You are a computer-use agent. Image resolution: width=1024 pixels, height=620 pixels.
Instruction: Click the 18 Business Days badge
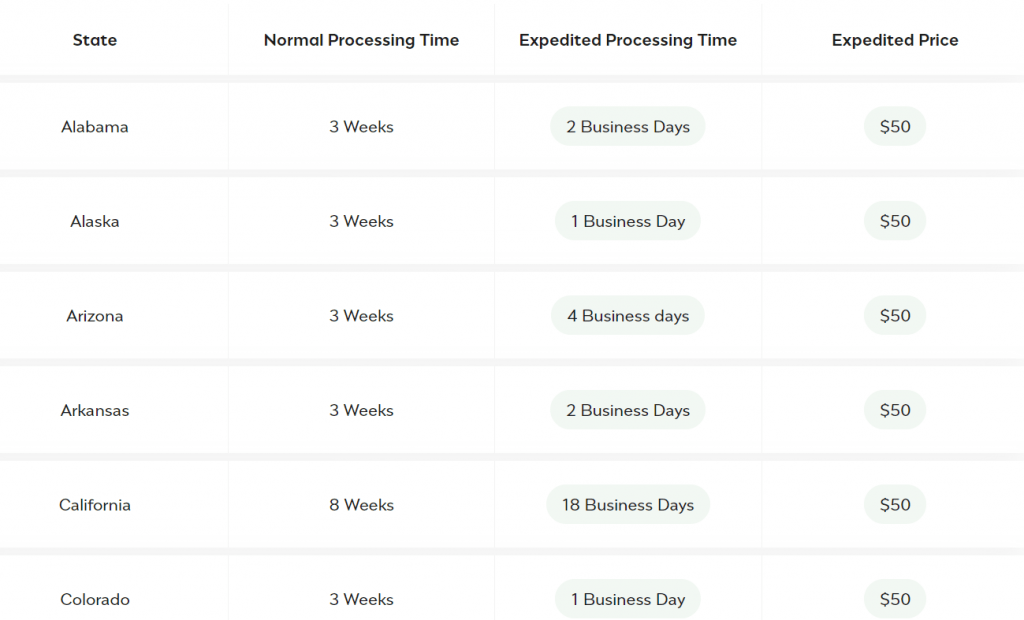(628, 505)
